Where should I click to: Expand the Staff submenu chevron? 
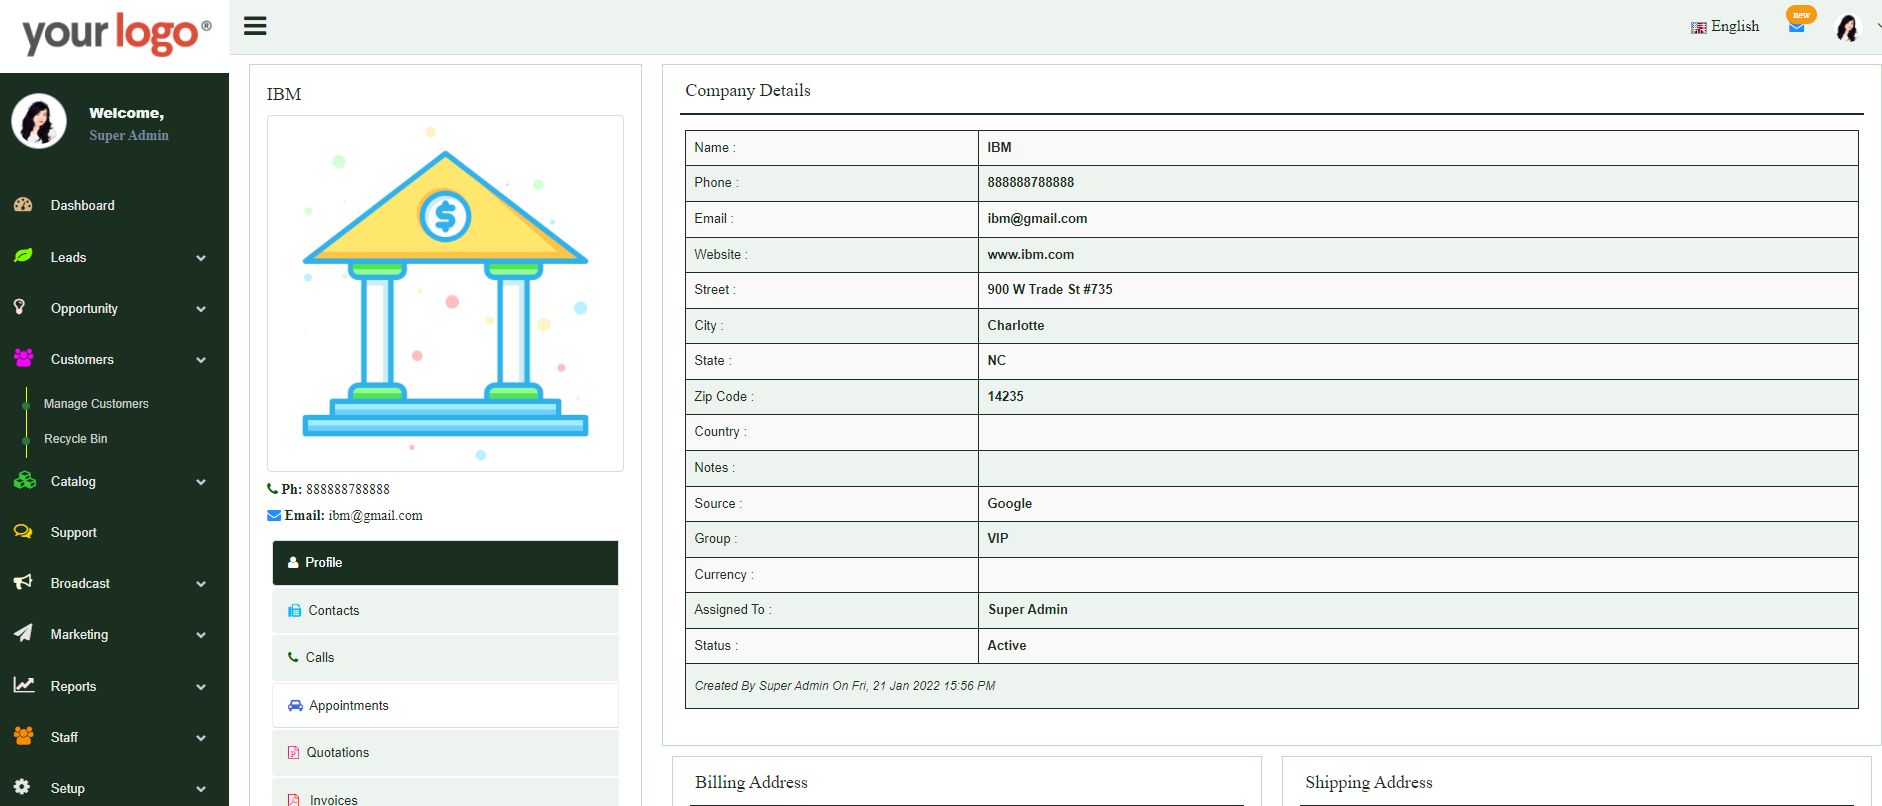[x=201, y=738]
